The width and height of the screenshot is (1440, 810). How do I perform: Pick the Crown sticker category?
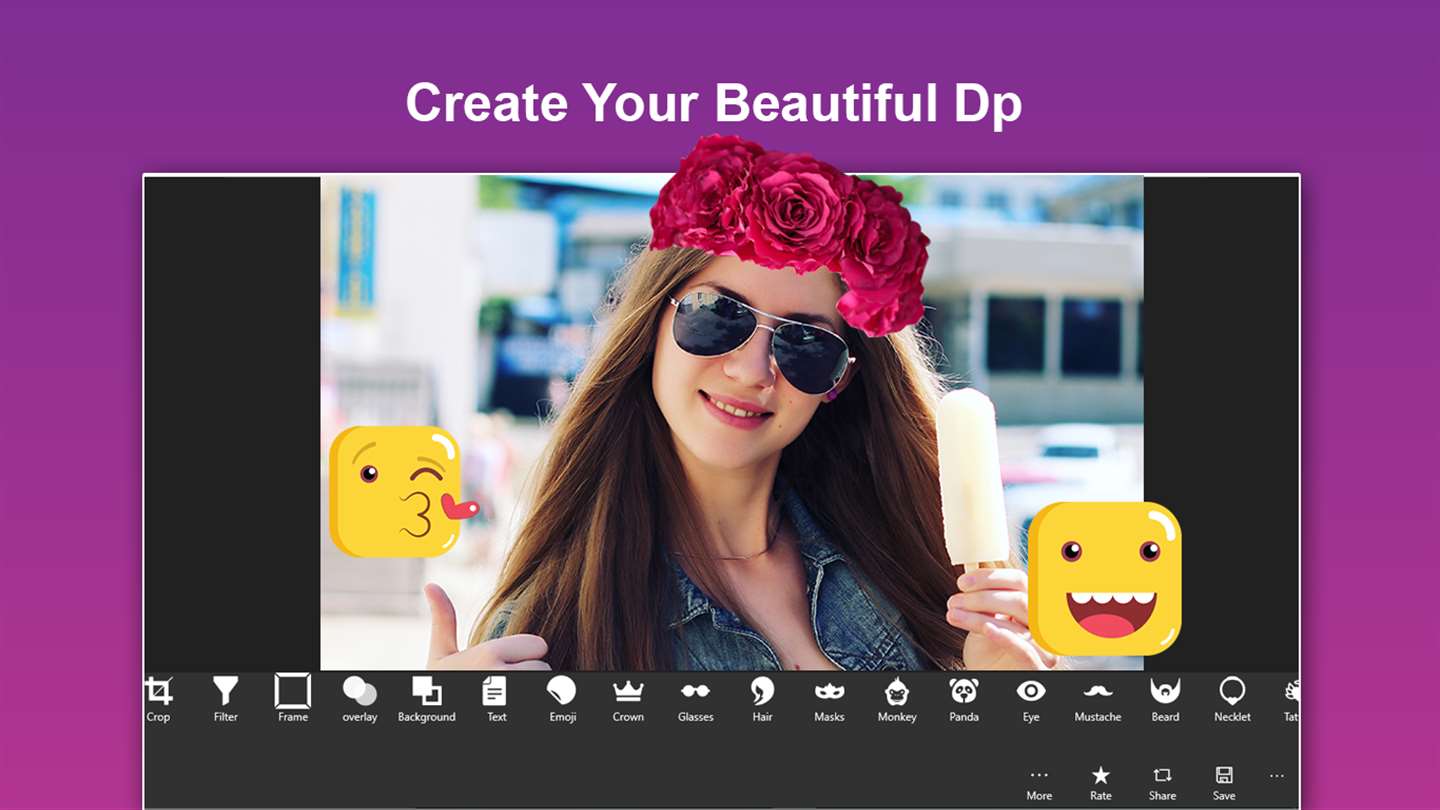coord(628,699)
